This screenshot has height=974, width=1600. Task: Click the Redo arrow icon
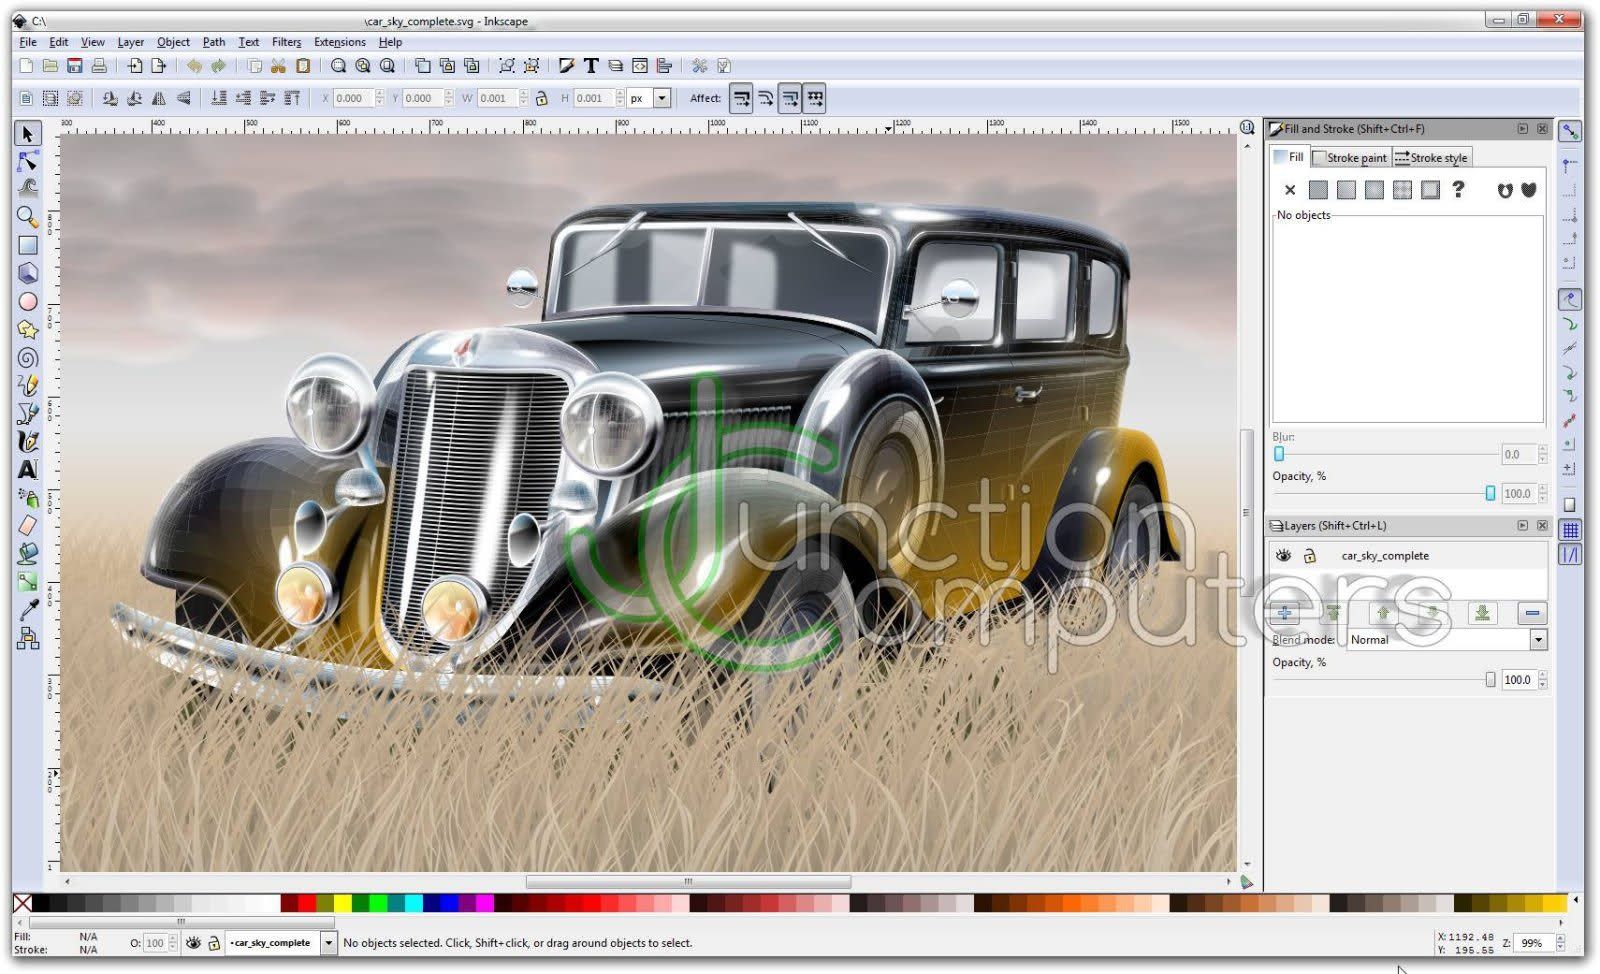pyautogui.click(x=218, y=66)
